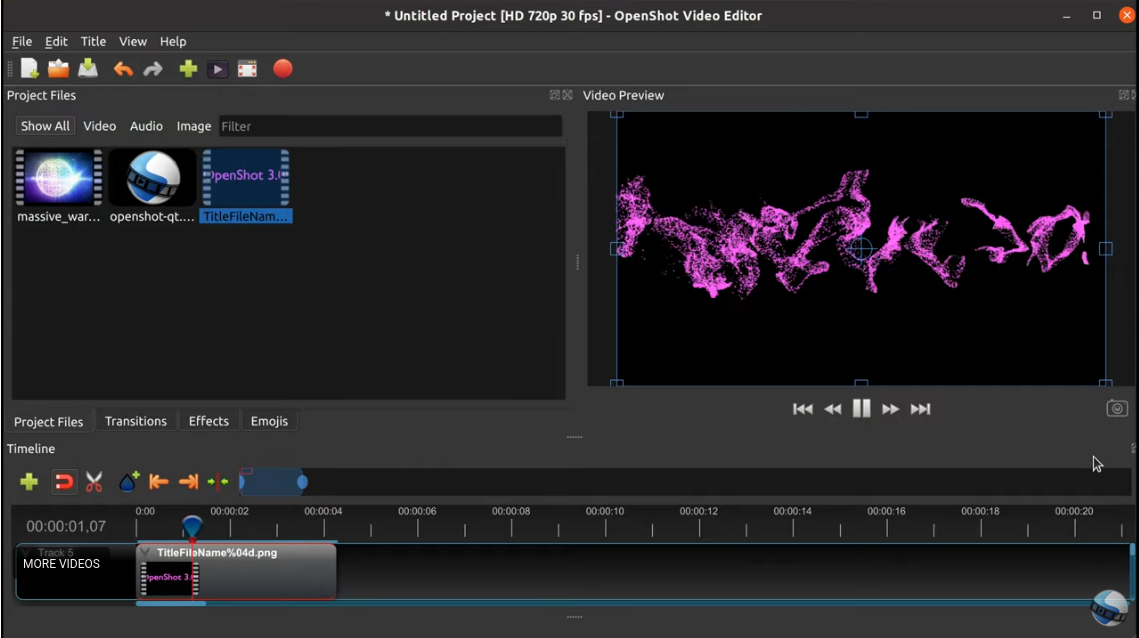The image size is (1139, 638).
Task: Switch to the Transitions tab
Action: pyautogui.click(x=136, y=421)
